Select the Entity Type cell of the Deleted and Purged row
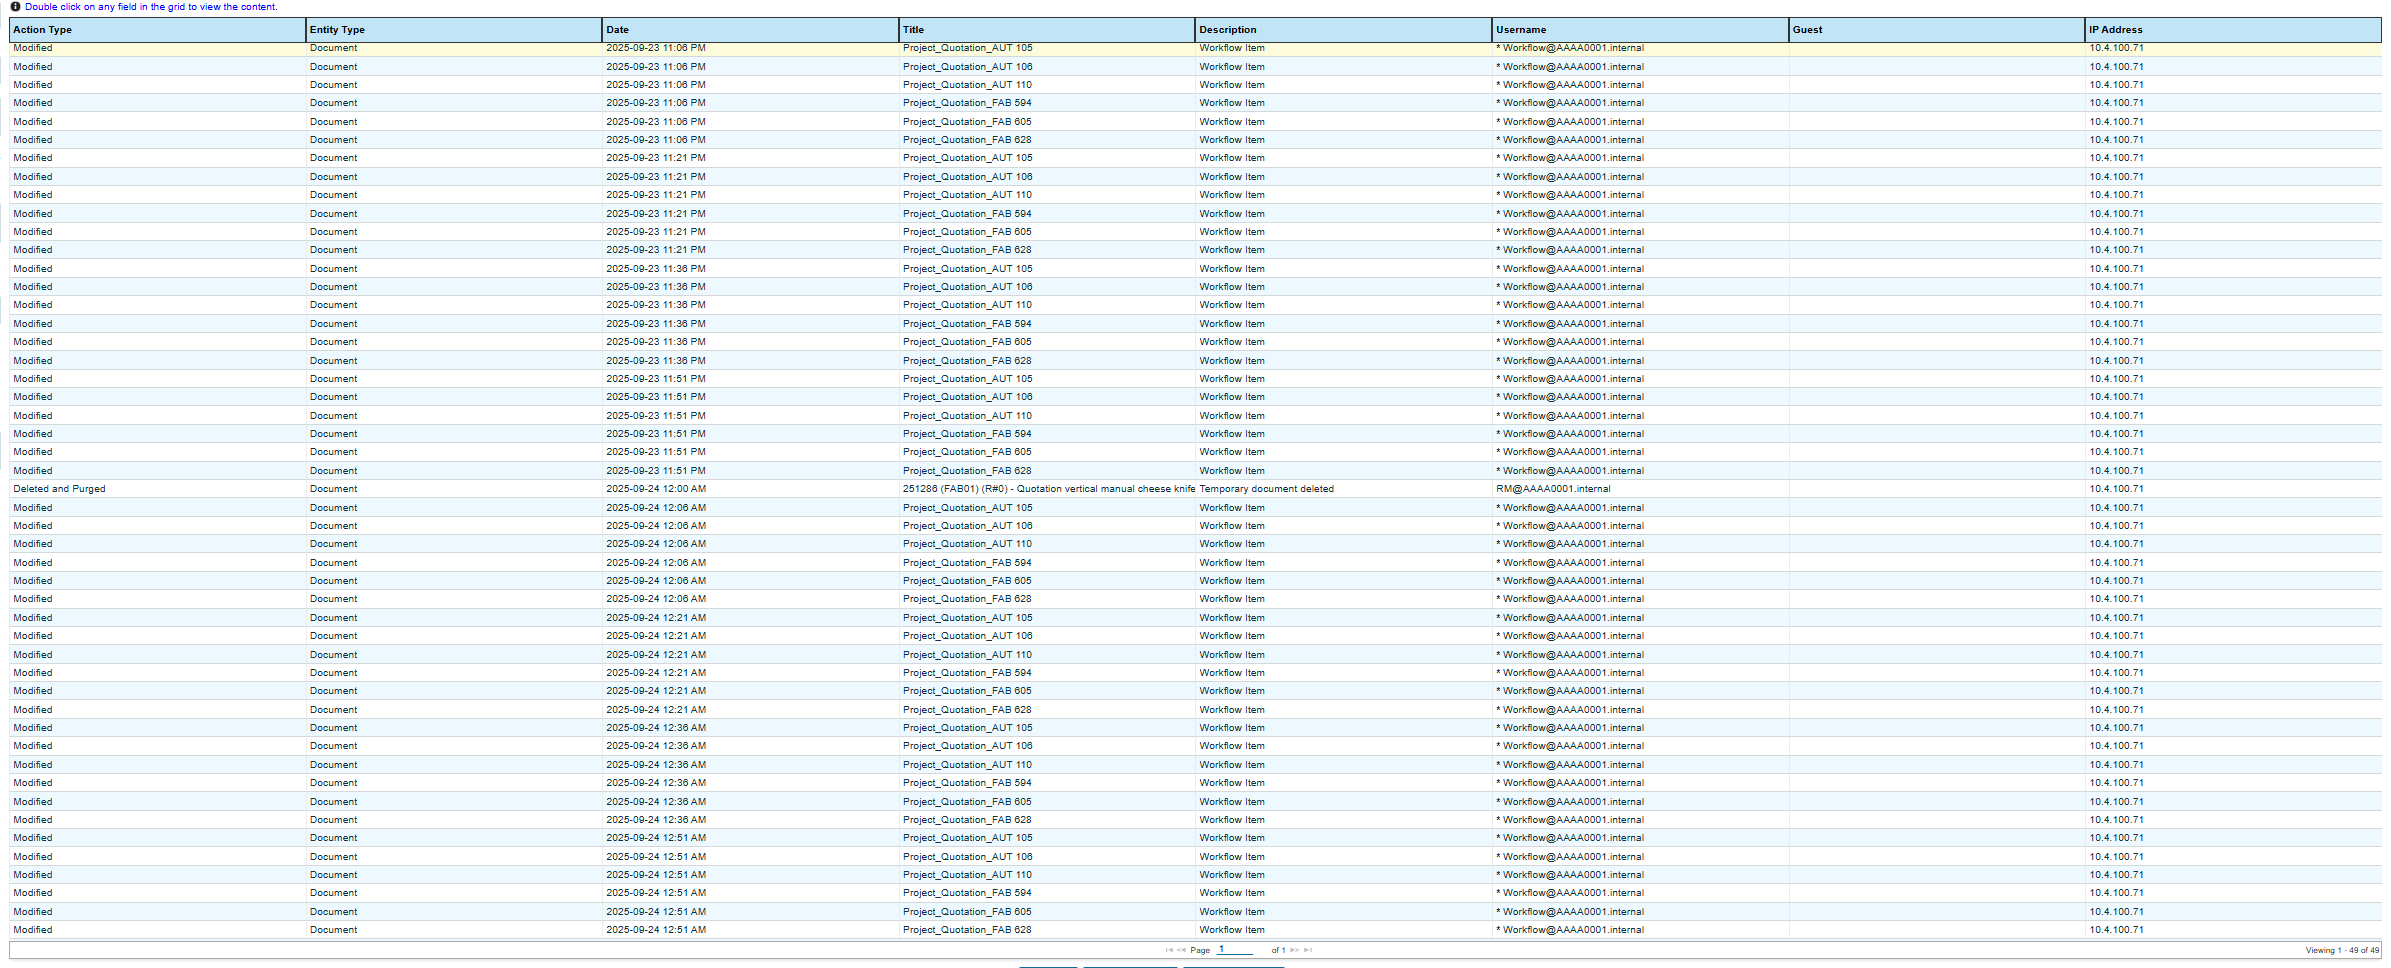This screenshot has height=968, width=2391. tap(454, 489)
